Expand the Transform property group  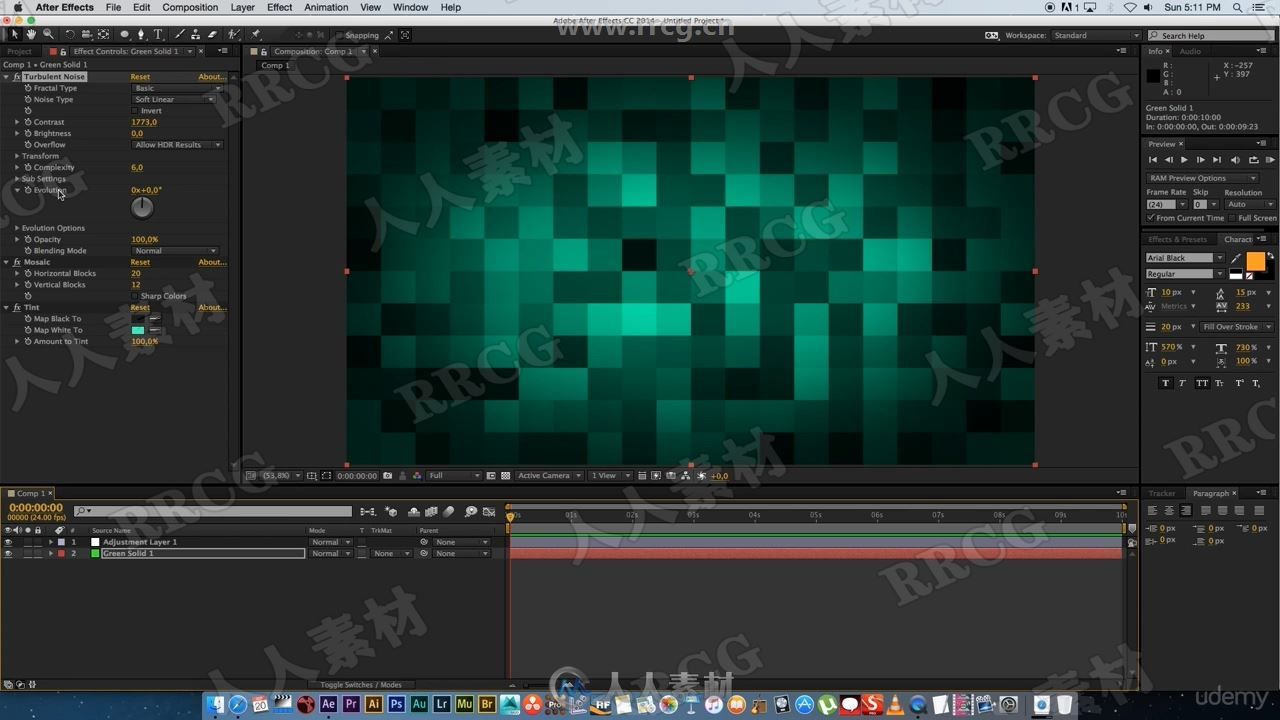17,156
